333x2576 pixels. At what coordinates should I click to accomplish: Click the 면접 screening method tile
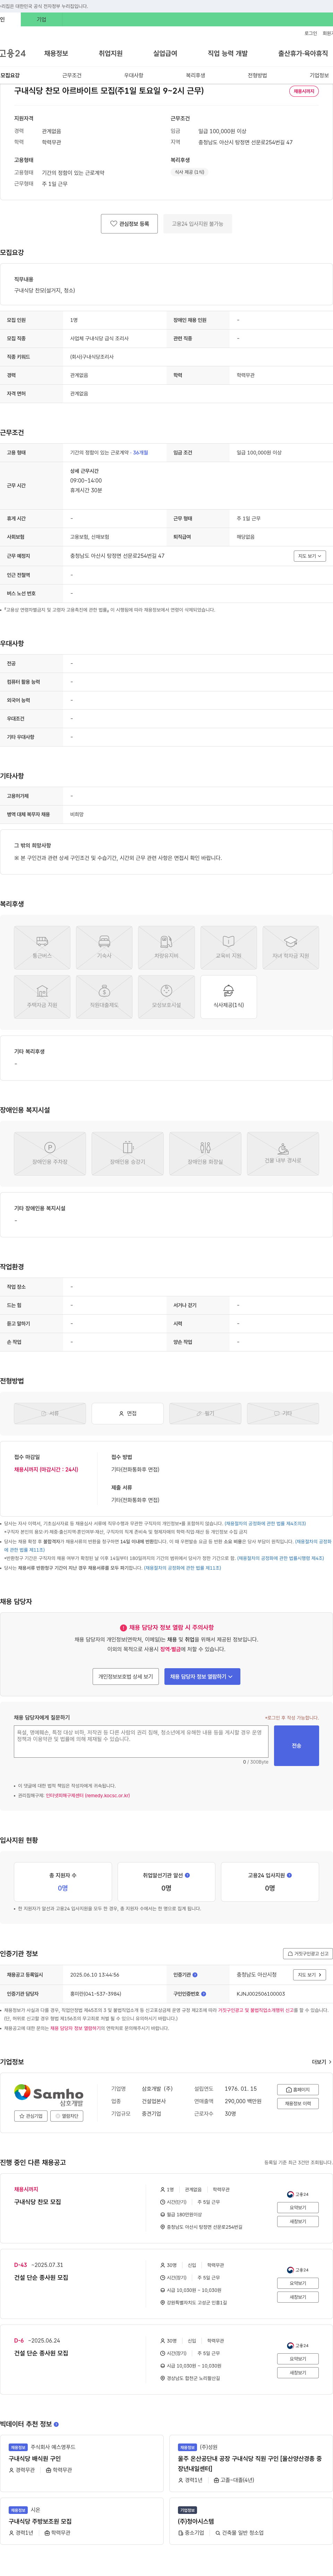coord(128,1413)
